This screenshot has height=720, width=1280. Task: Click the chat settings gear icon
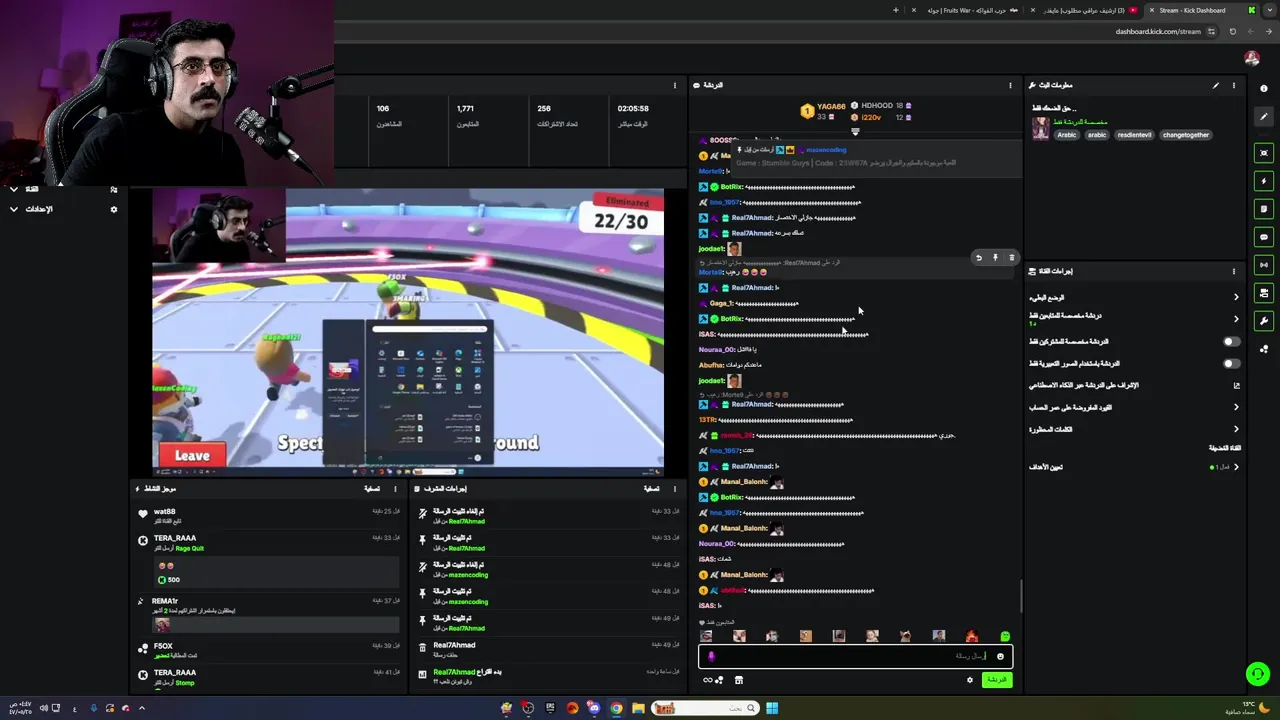click(x=969, y=680)
